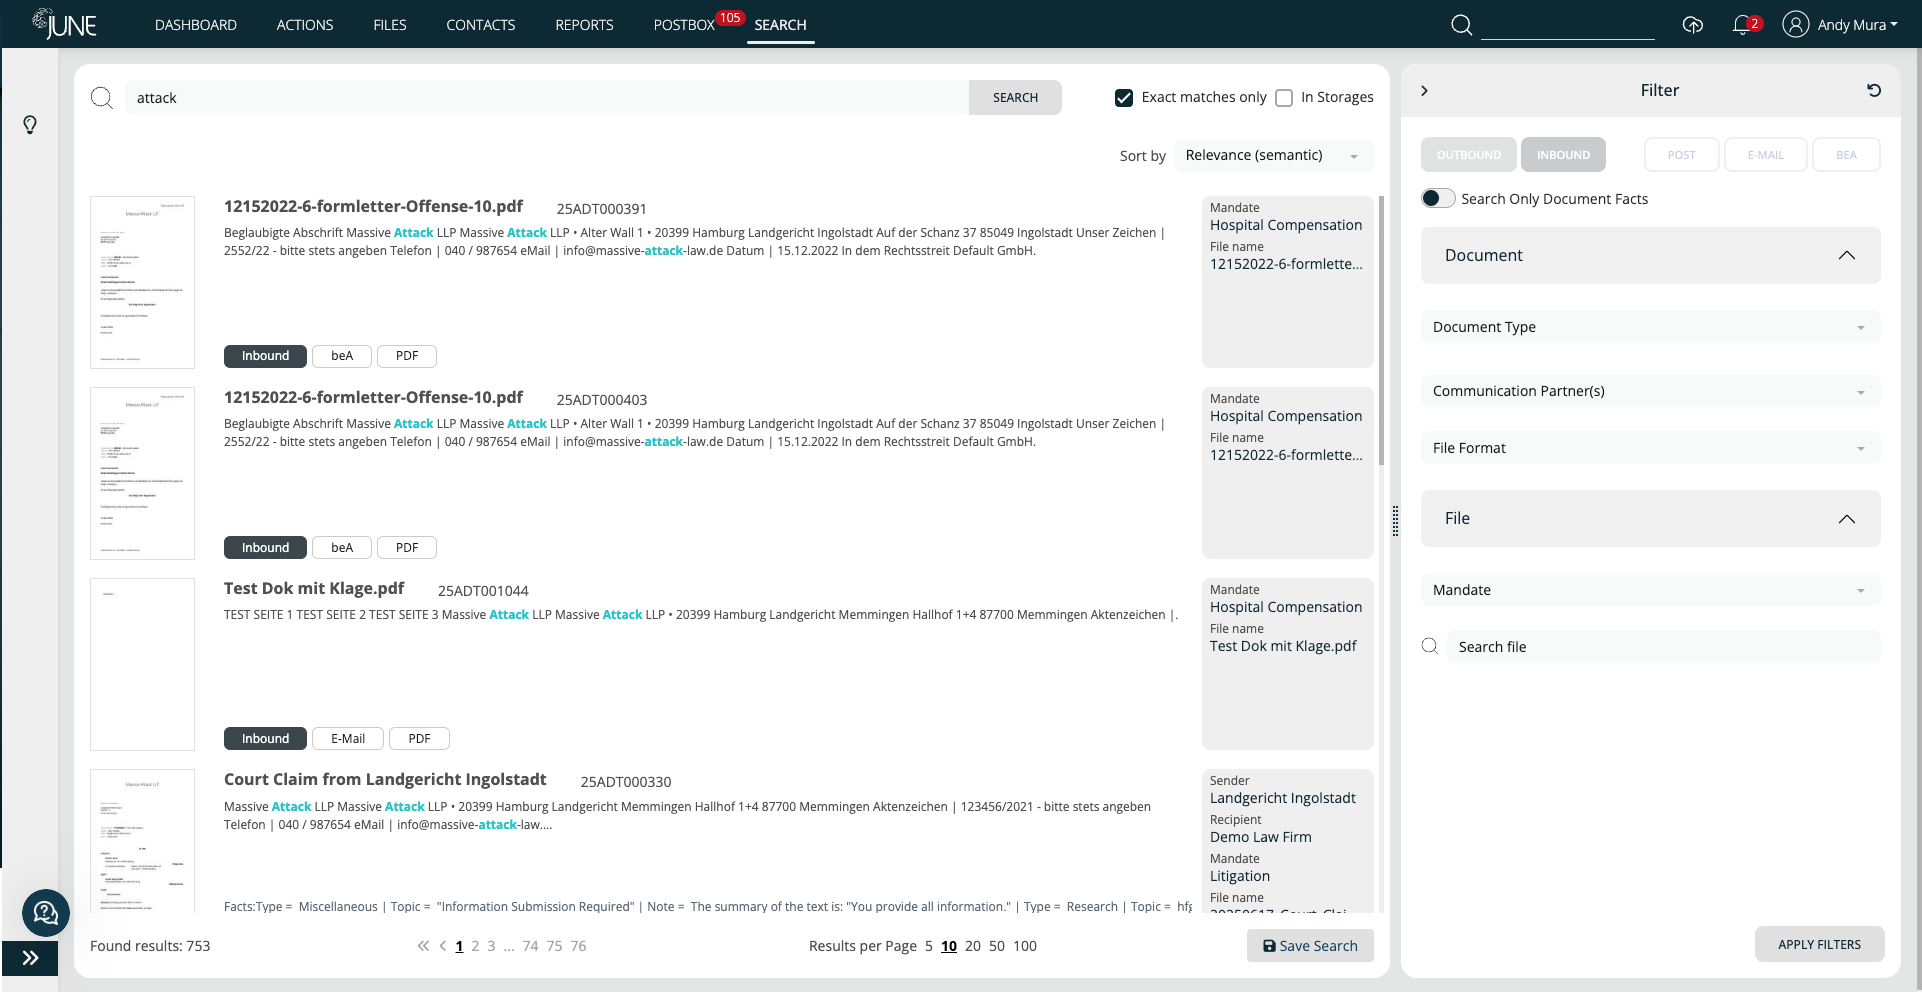Select 100 results per page

[x=1024, y=945]
